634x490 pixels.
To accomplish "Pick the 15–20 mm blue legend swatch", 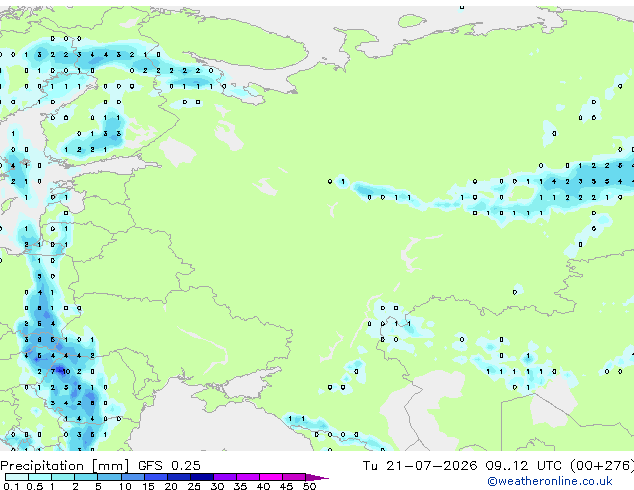I will click(x=155, y=477).
